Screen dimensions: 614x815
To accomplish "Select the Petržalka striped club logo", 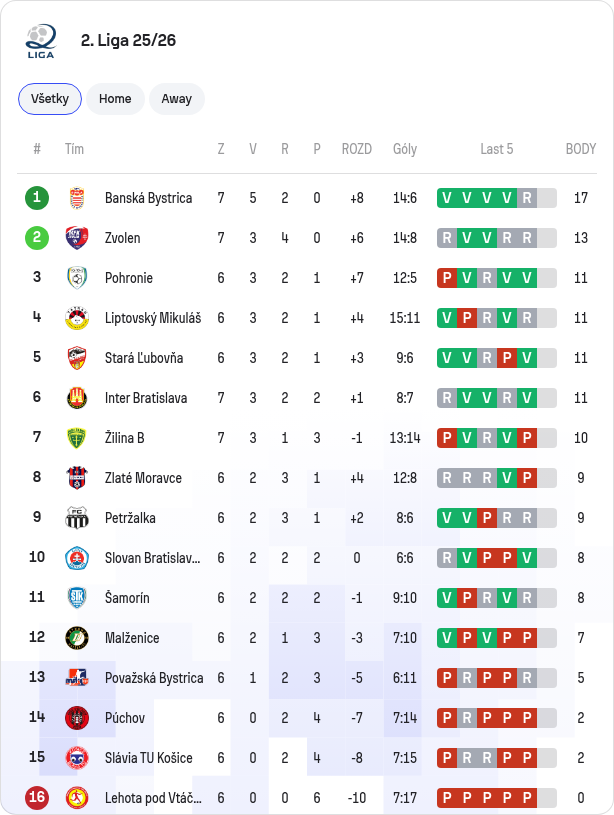I will point(77,518).
